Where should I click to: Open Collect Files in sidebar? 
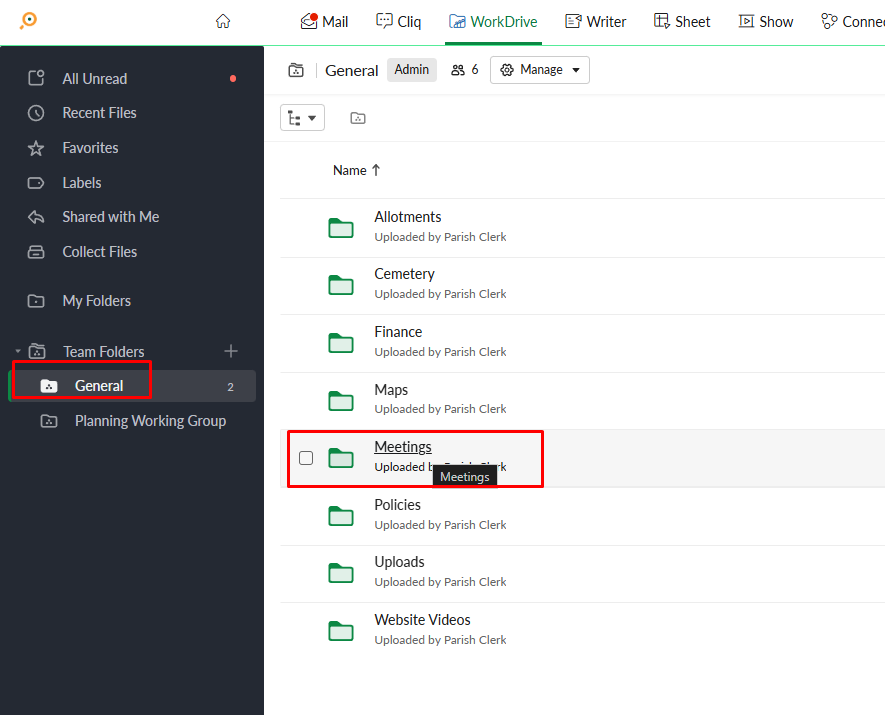99,252
